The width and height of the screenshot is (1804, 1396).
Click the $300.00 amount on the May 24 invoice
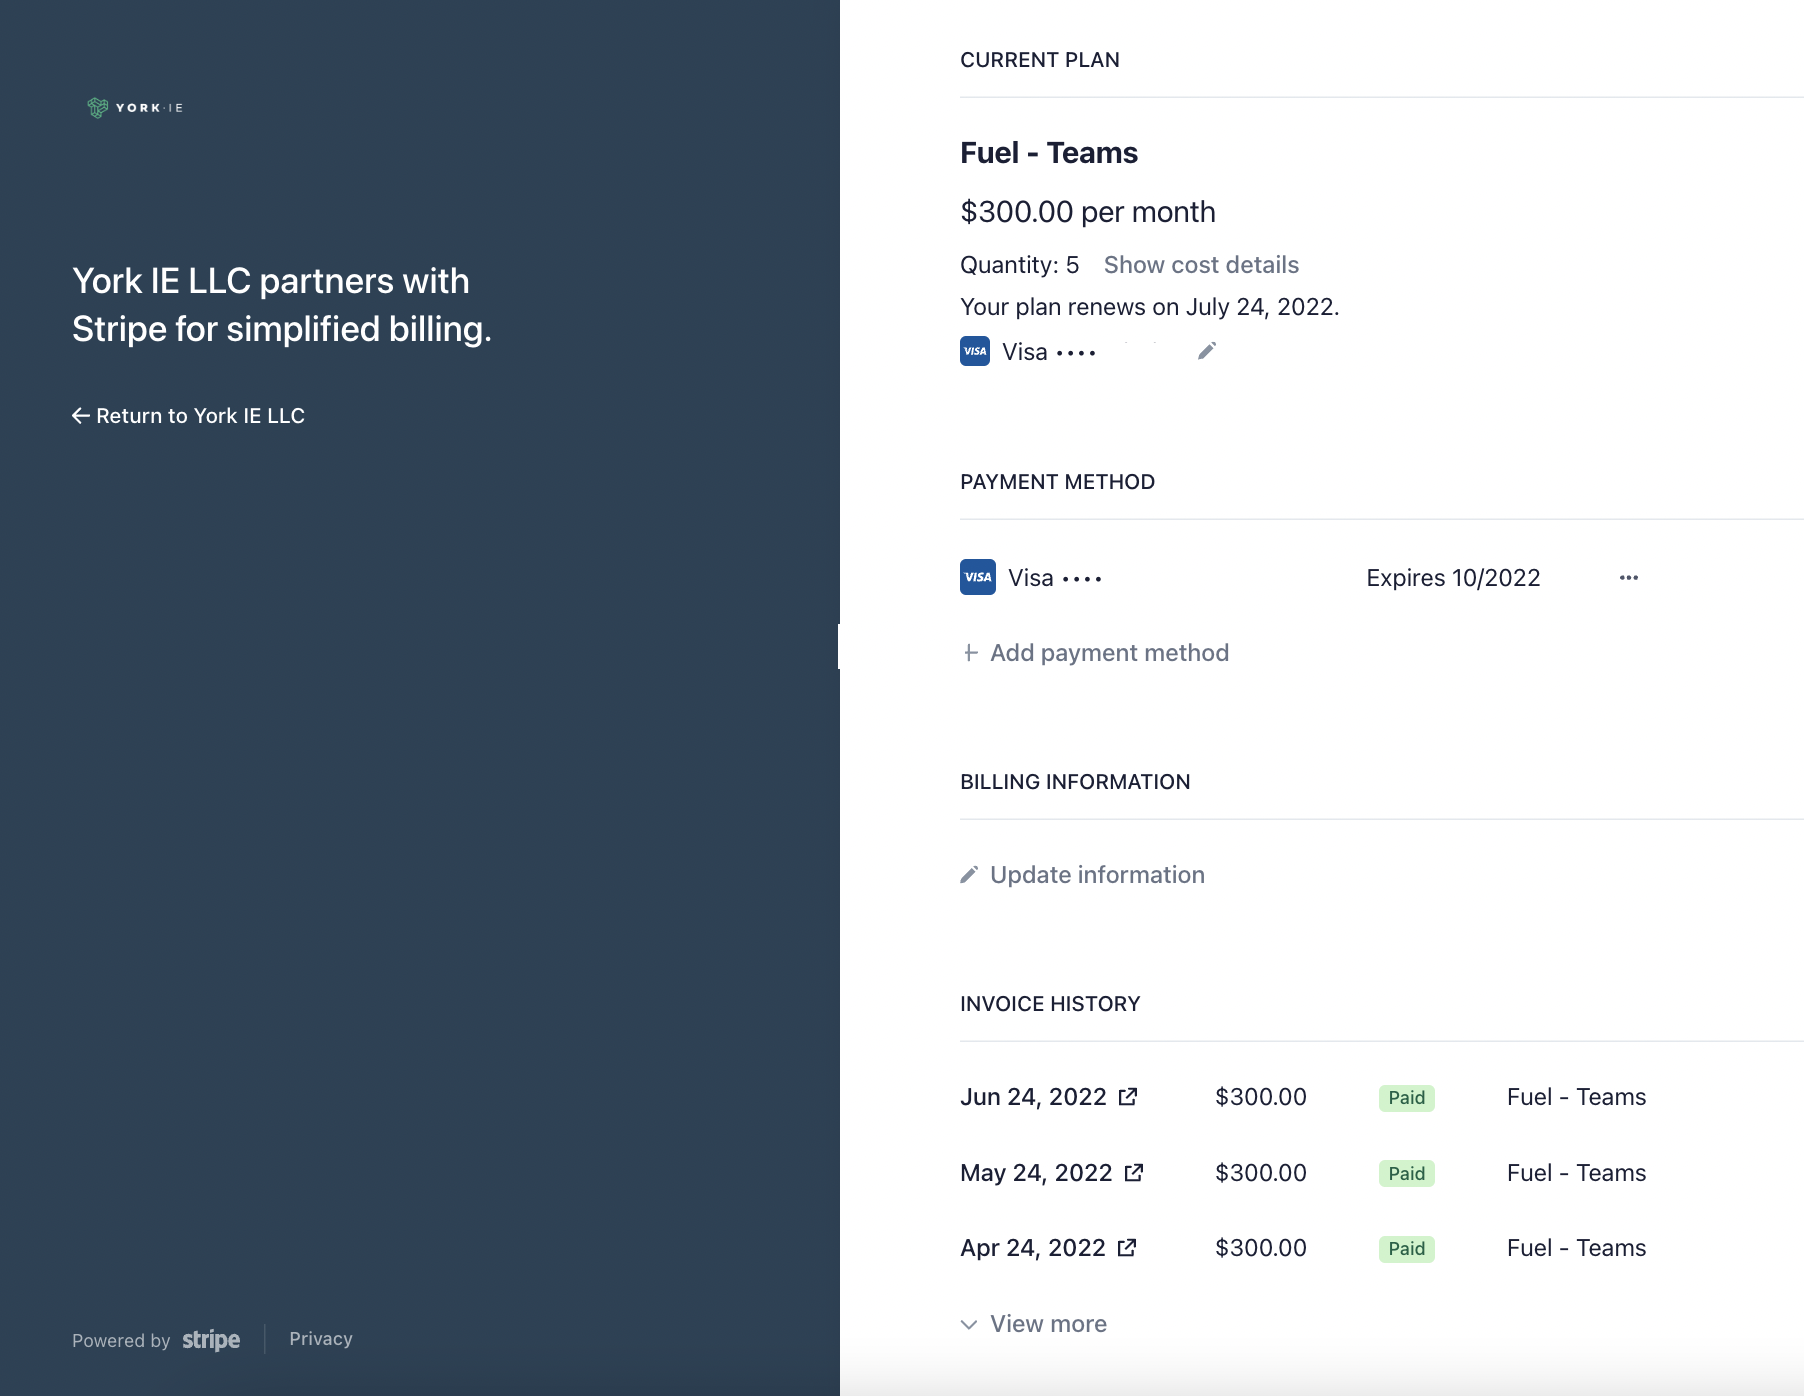1261,1173
